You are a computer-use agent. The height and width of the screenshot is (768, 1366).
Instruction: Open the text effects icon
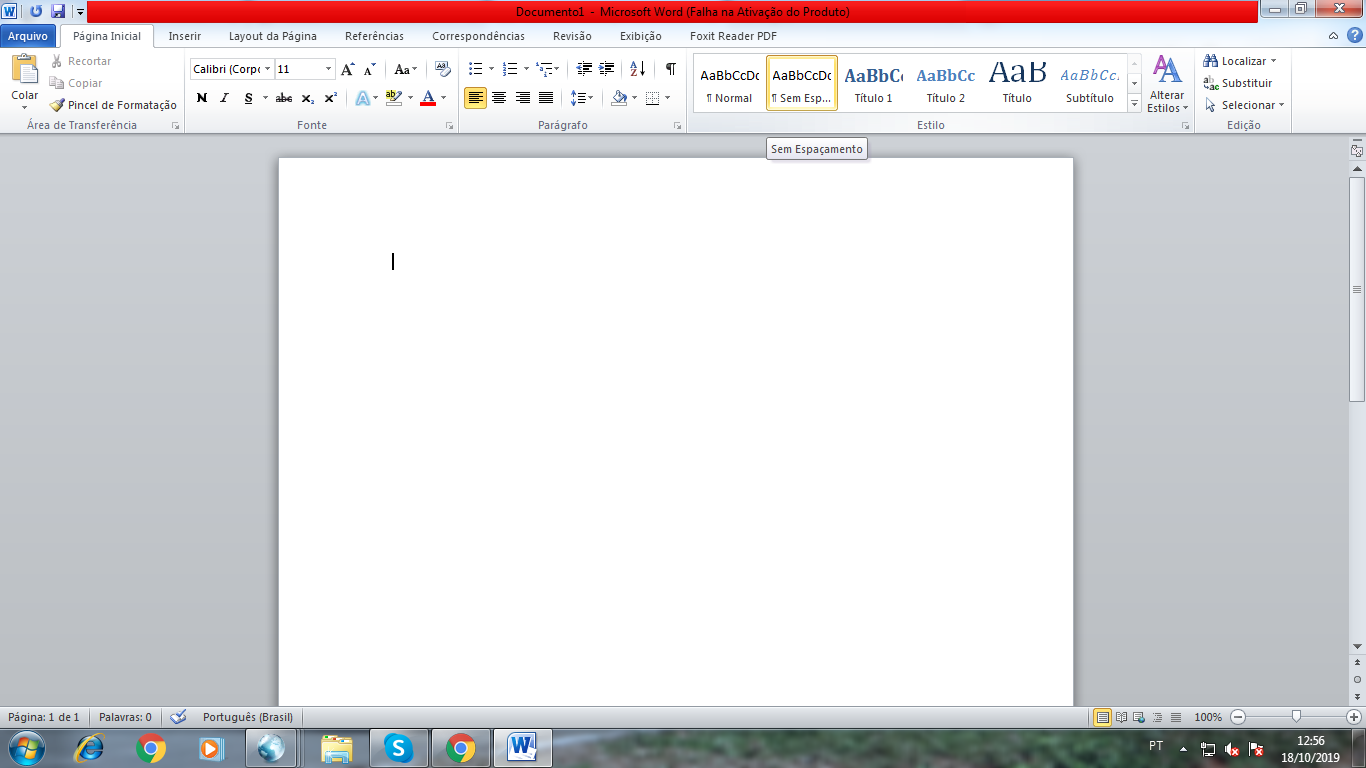pos(362,98)
